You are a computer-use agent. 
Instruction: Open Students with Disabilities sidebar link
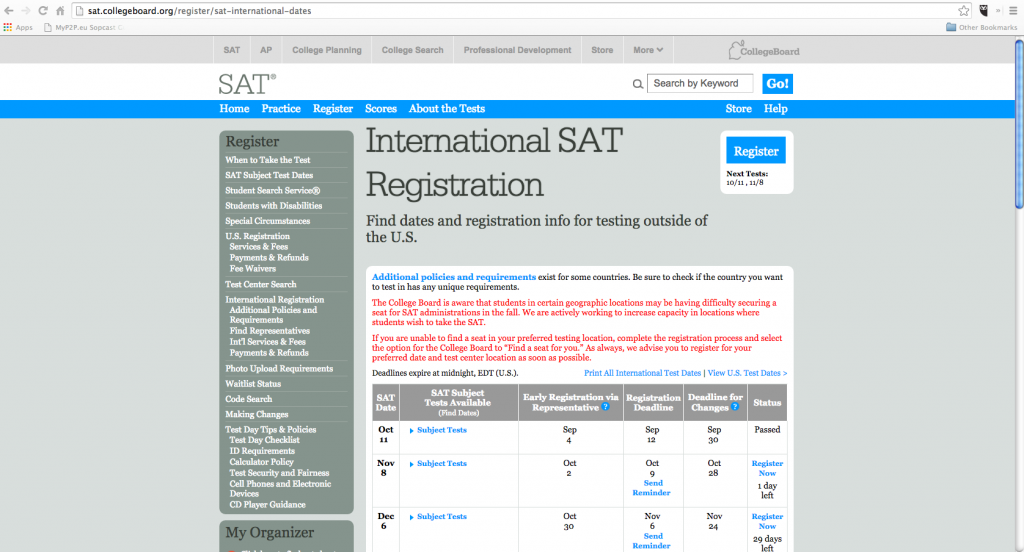pos(274,206)
